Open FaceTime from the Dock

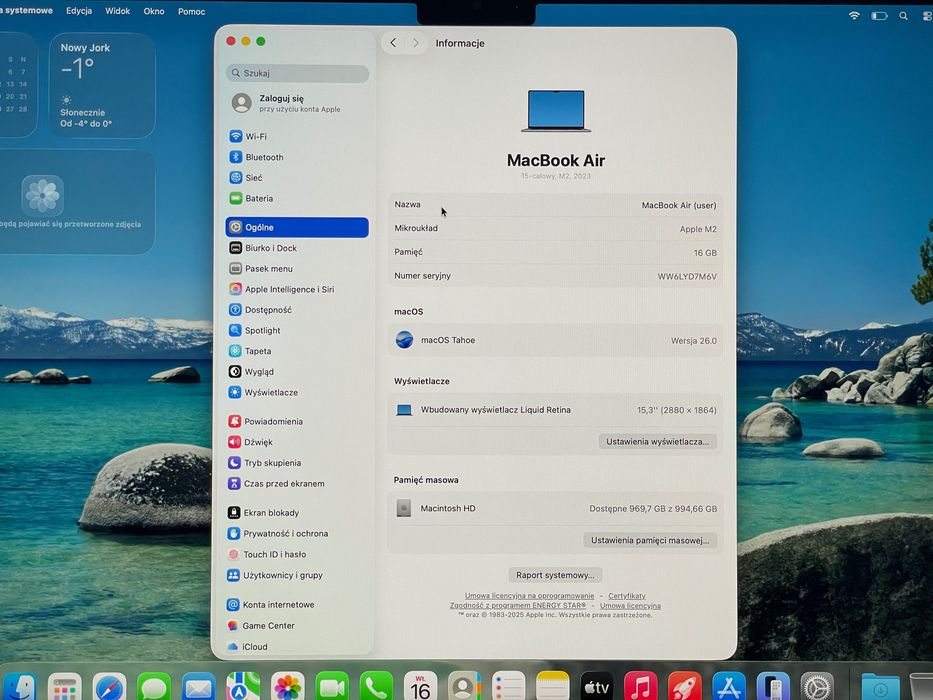click(332, 687)
